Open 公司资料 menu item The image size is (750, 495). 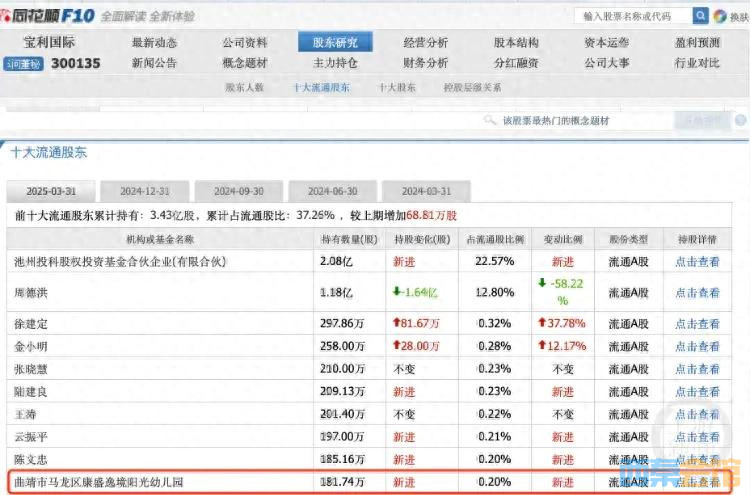[245, 43]
